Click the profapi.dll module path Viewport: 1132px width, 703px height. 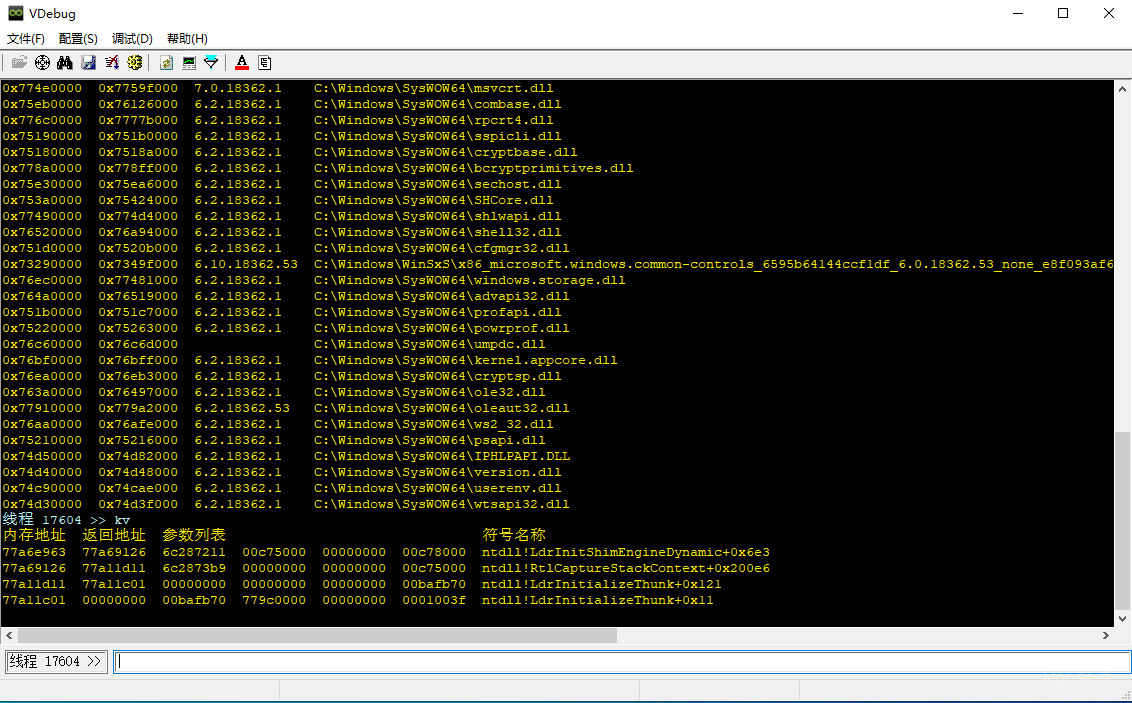[437, 312]
